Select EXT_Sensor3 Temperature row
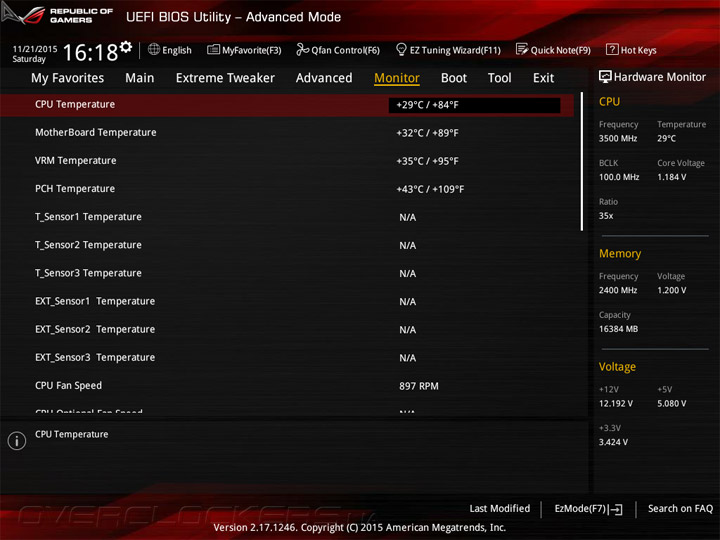The image size is (720, 540). pos(287,357)
